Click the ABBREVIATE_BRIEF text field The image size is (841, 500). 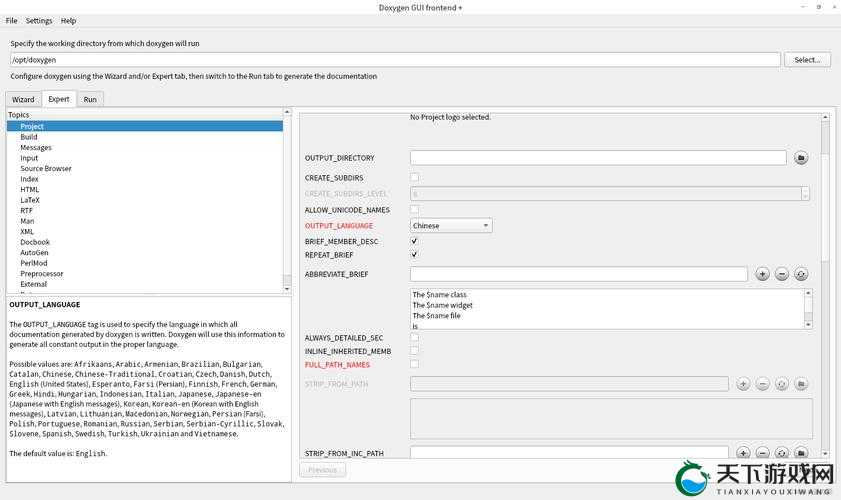tap(579, 274)
